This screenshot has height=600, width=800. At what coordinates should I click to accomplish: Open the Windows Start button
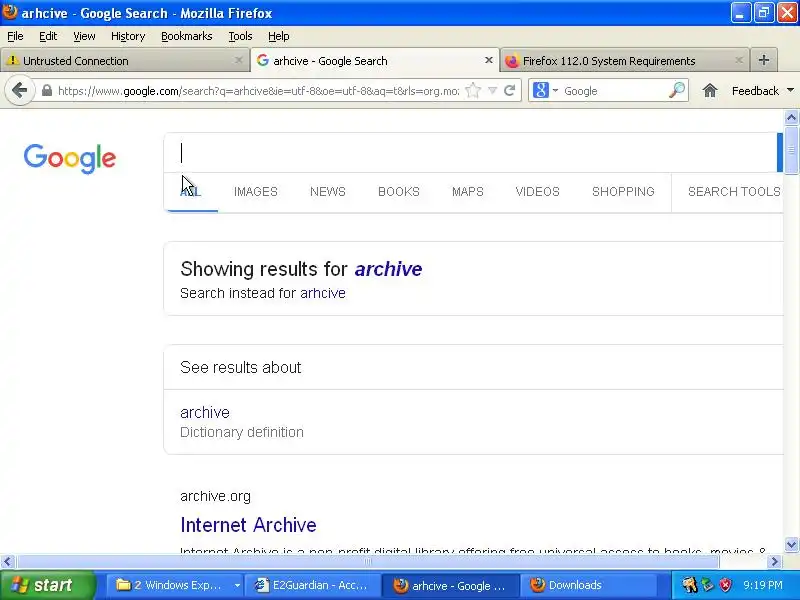(47, 585)
